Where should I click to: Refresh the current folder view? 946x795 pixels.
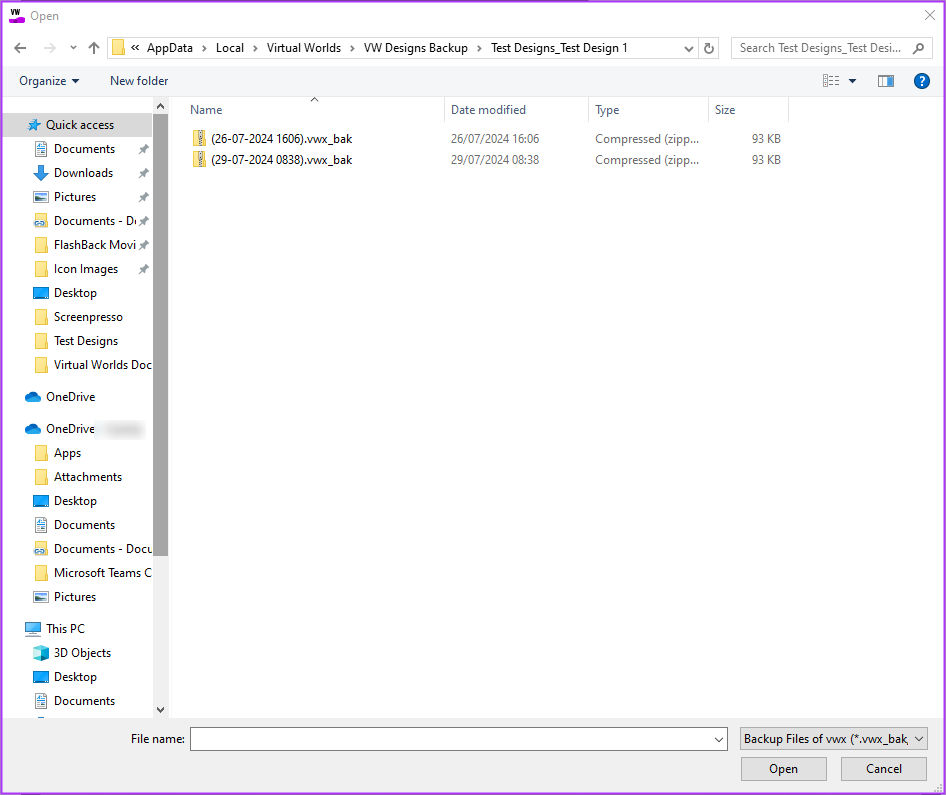(709, 48)
